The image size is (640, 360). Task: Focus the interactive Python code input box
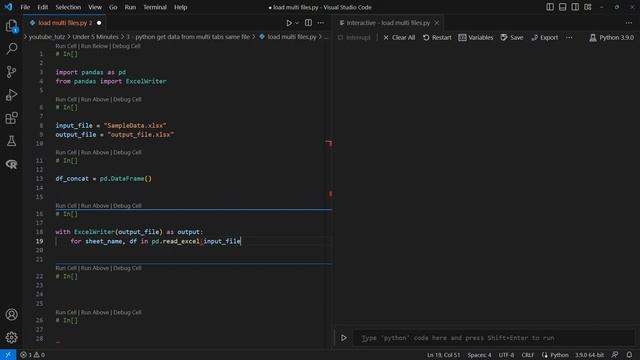493,338
